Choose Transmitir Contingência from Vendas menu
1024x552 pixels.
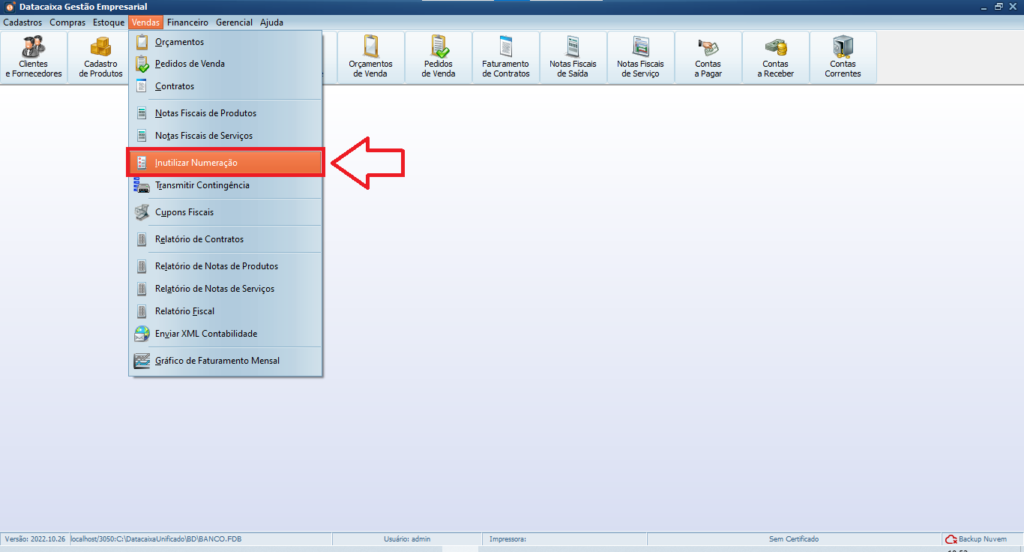point(202,185)
